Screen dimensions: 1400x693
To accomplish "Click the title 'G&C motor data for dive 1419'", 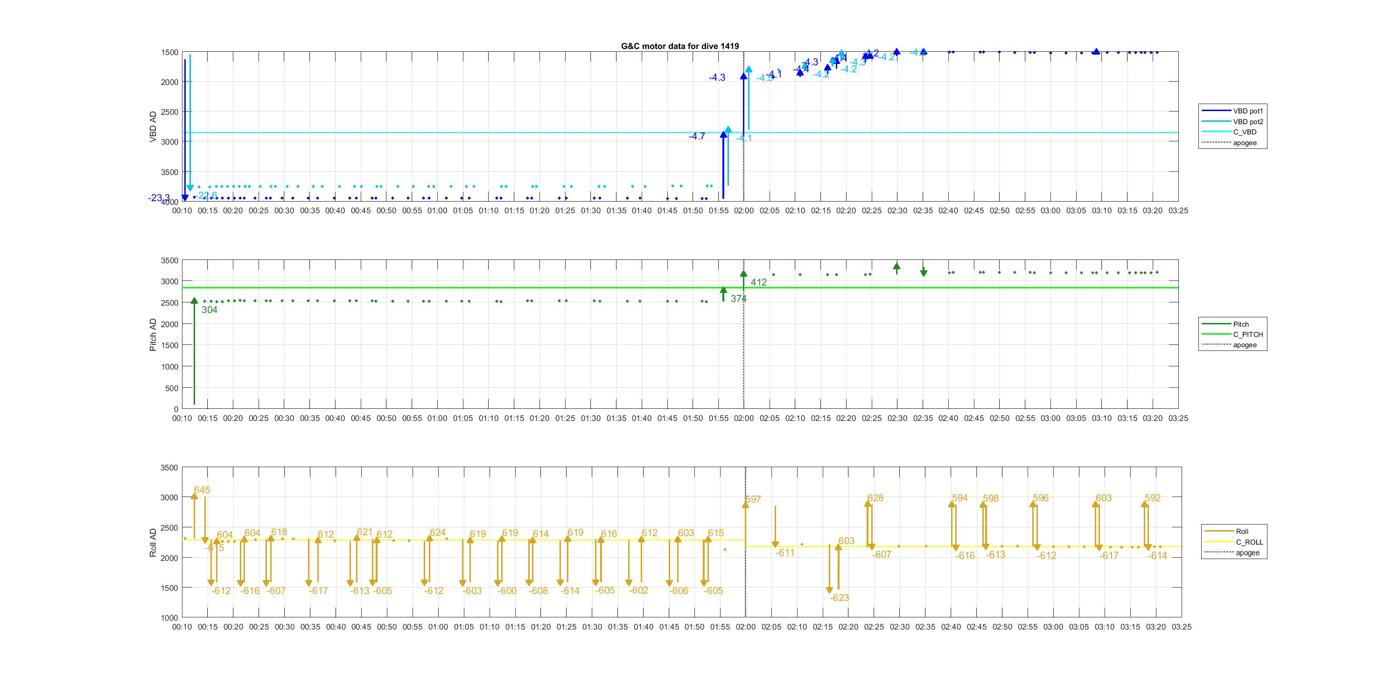I will point(680,46).
